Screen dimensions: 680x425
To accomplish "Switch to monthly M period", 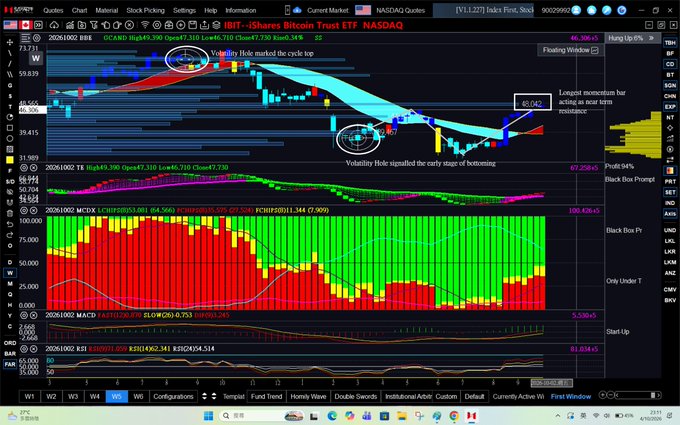I will click(10, 284).
